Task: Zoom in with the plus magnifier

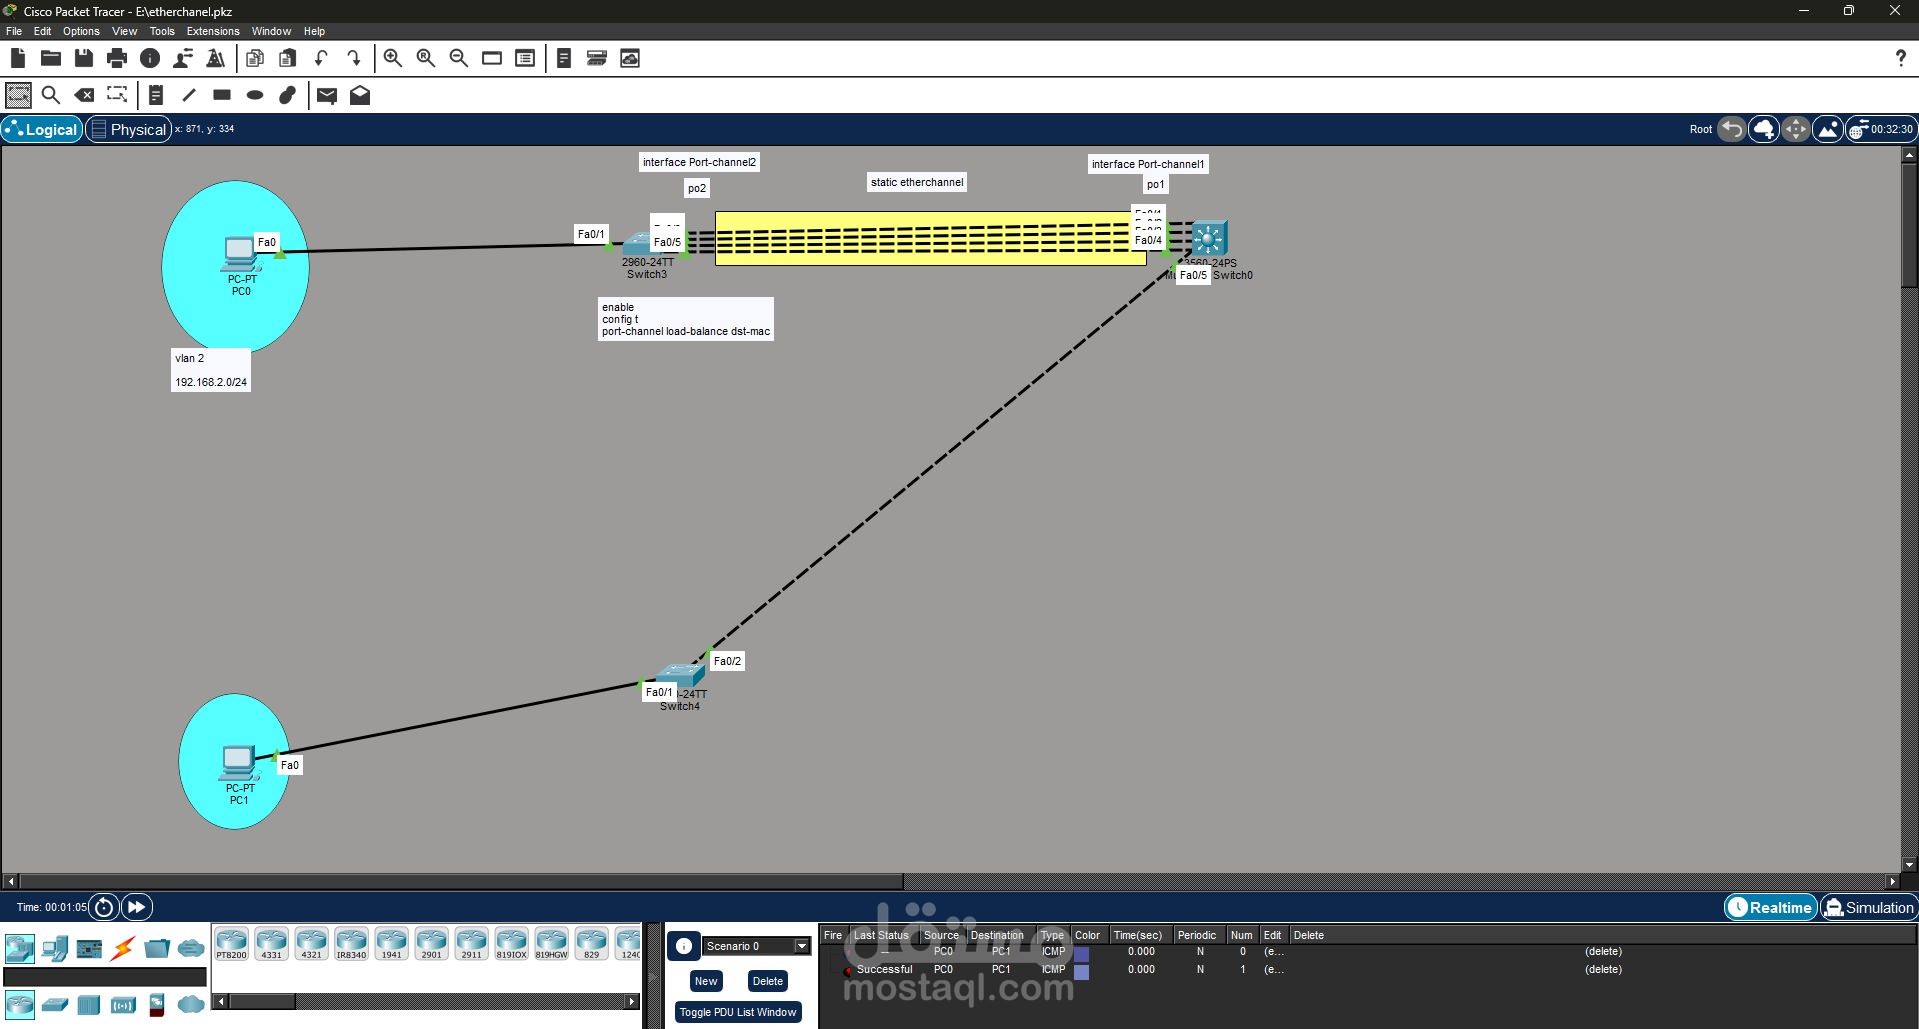Action: coord(393,58)
